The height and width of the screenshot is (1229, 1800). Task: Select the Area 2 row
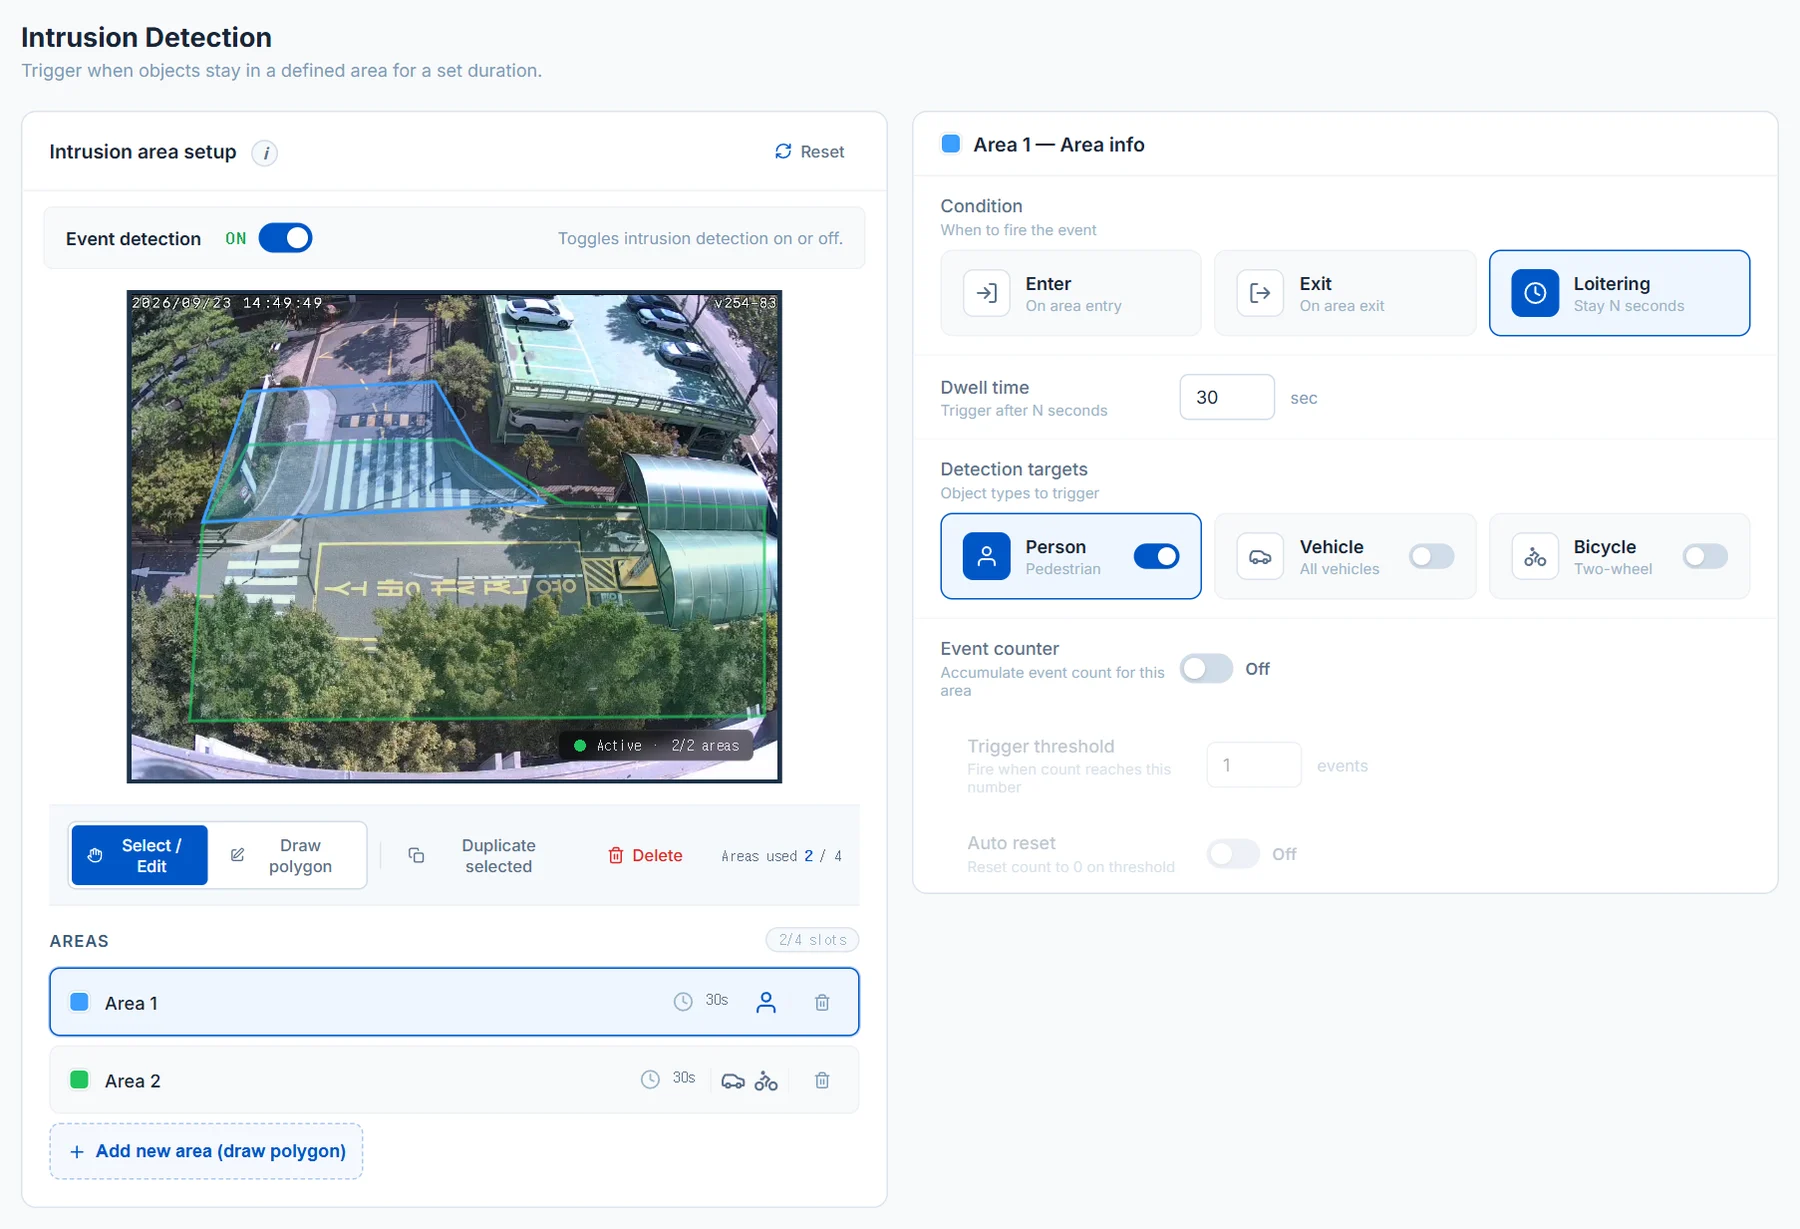tap(454, 1080)
